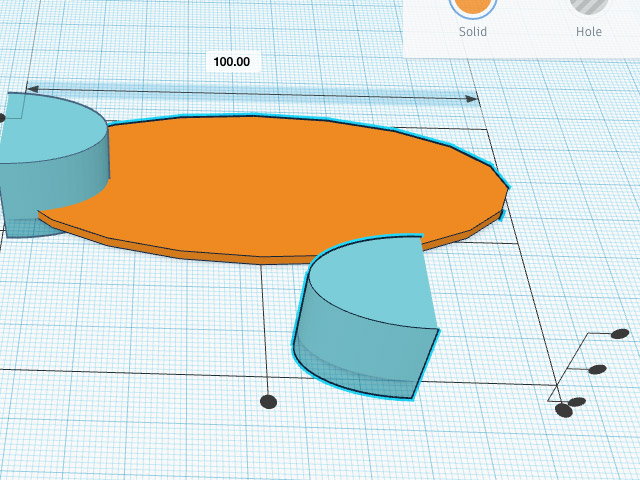This screenshot has width=640, height=480.
Task: Select topmost black handle on right-side ruler bracket
Action: (x=621, y=332)
